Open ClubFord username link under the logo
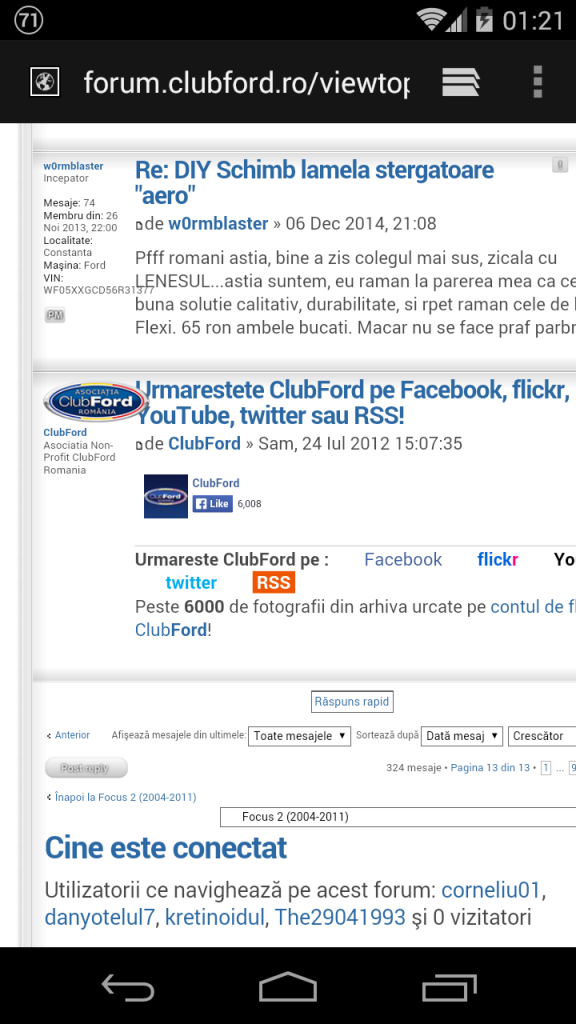 click(x=65, y=432)
